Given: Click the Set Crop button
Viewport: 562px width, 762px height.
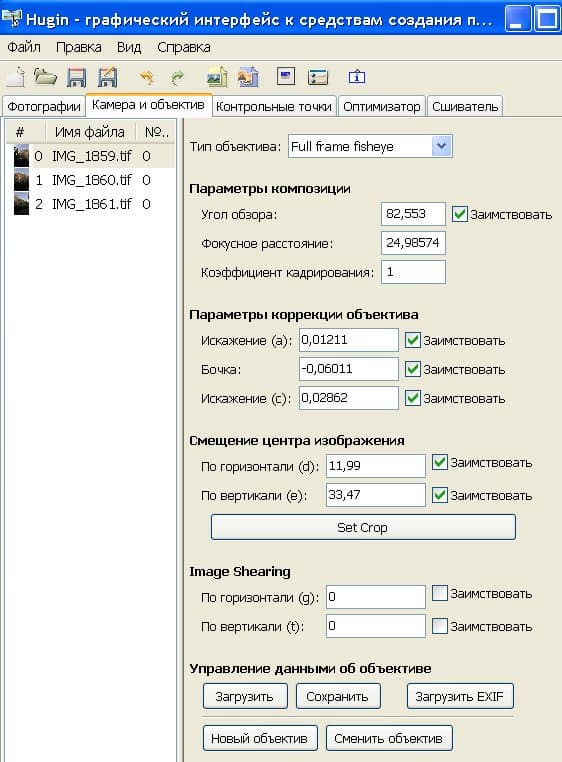Looking at the screenshot, I should pos(363,527).
